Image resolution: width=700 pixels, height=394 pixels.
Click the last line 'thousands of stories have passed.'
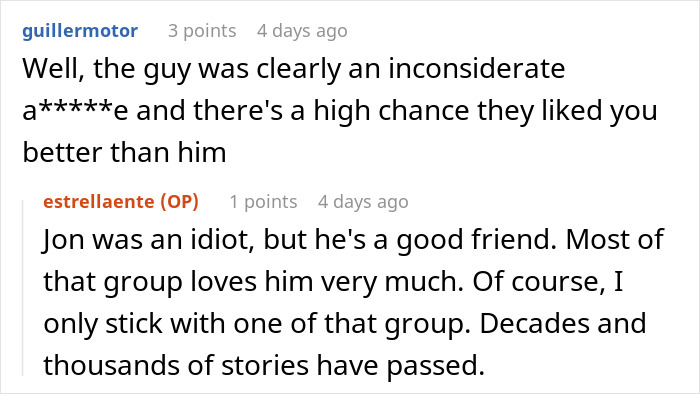coord(264,366)
